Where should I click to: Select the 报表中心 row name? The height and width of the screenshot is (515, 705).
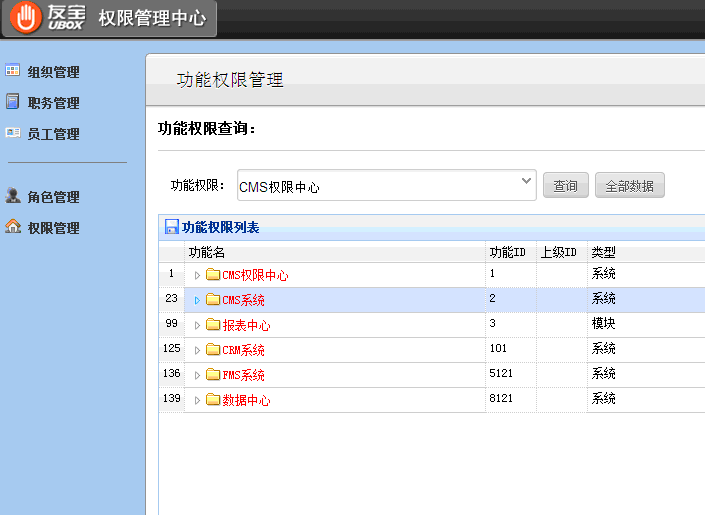tap(246, 325)
